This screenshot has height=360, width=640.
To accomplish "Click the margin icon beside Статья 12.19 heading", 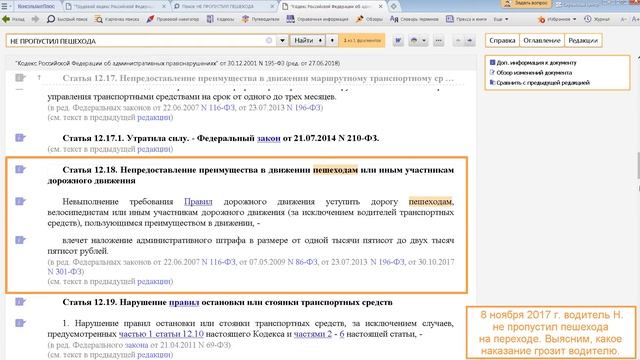I will pos(20,302).
